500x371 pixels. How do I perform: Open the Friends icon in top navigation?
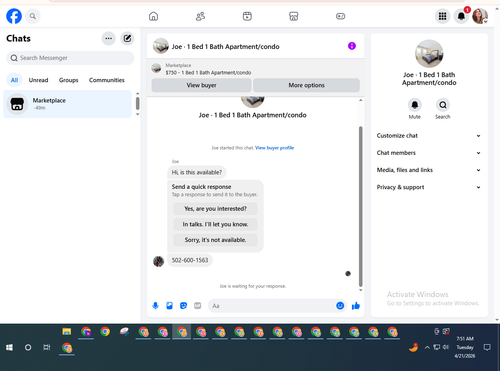point(200,16)
